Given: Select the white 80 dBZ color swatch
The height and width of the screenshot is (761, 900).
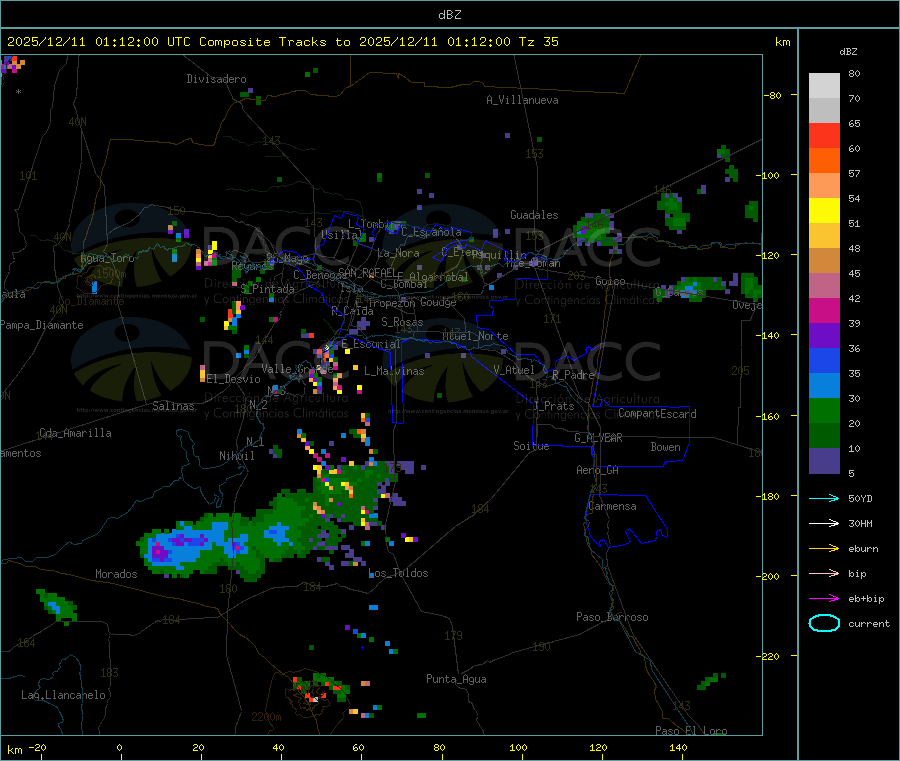Looking at the screenshot, I should [824, 86].
